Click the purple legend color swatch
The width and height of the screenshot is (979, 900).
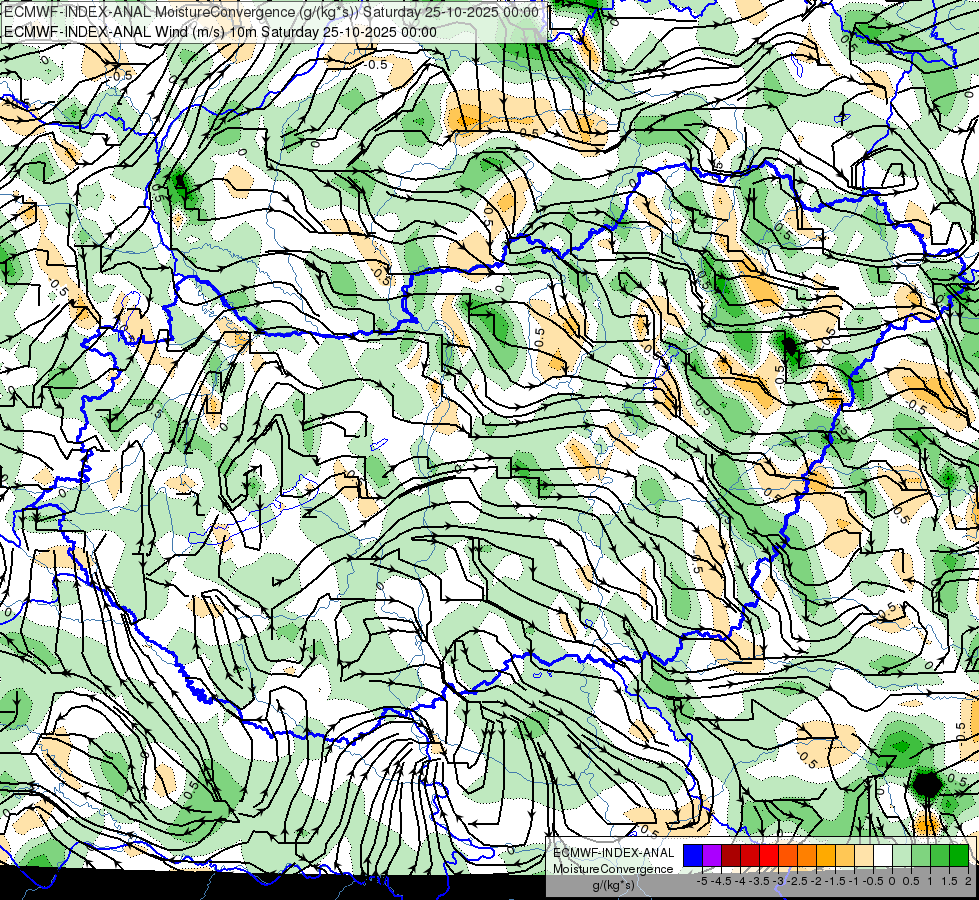point(712,856)
